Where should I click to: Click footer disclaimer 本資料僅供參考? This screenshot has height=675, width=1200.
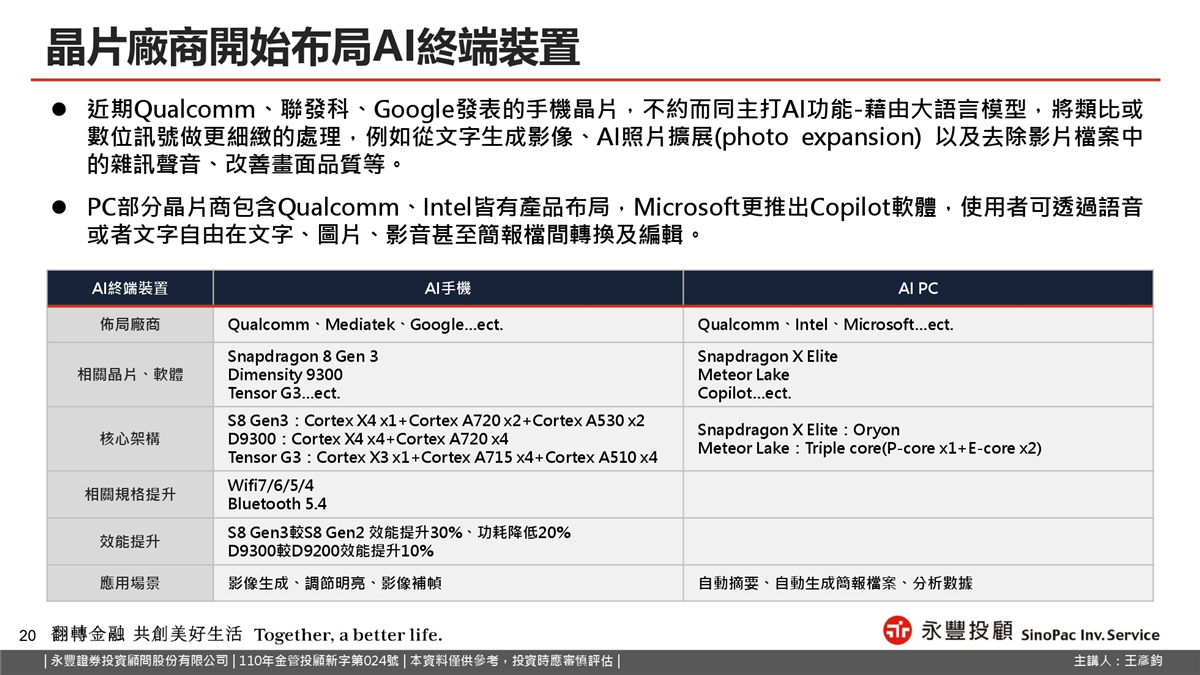pyautogui.click(x=510, y=661)
